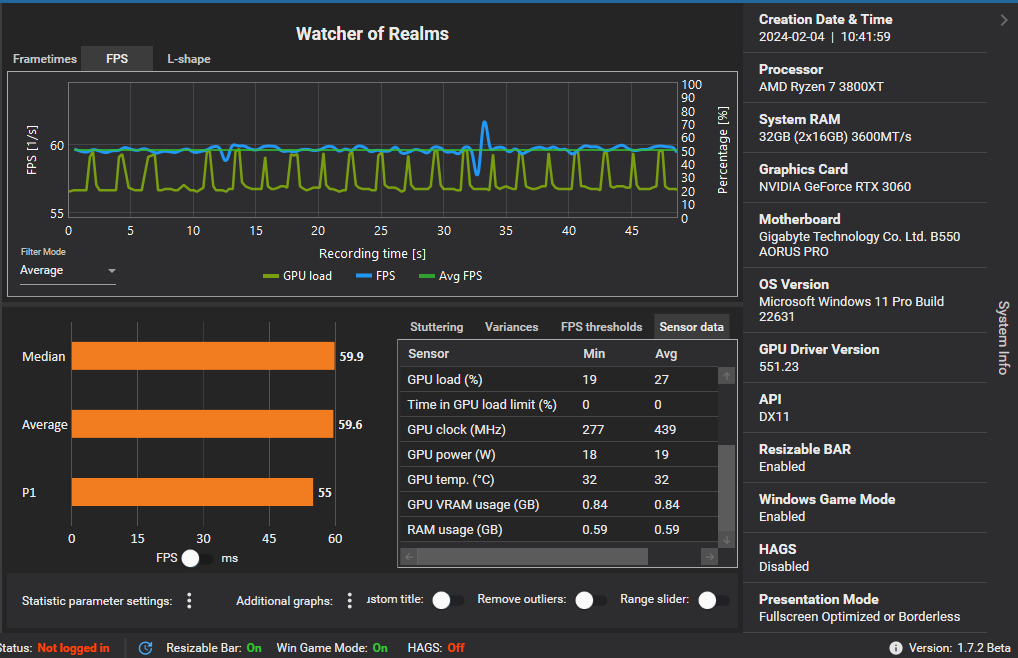The image size is (1018, 658).
Task: Click the vertical System Info label
Action: coord(1003,337)
